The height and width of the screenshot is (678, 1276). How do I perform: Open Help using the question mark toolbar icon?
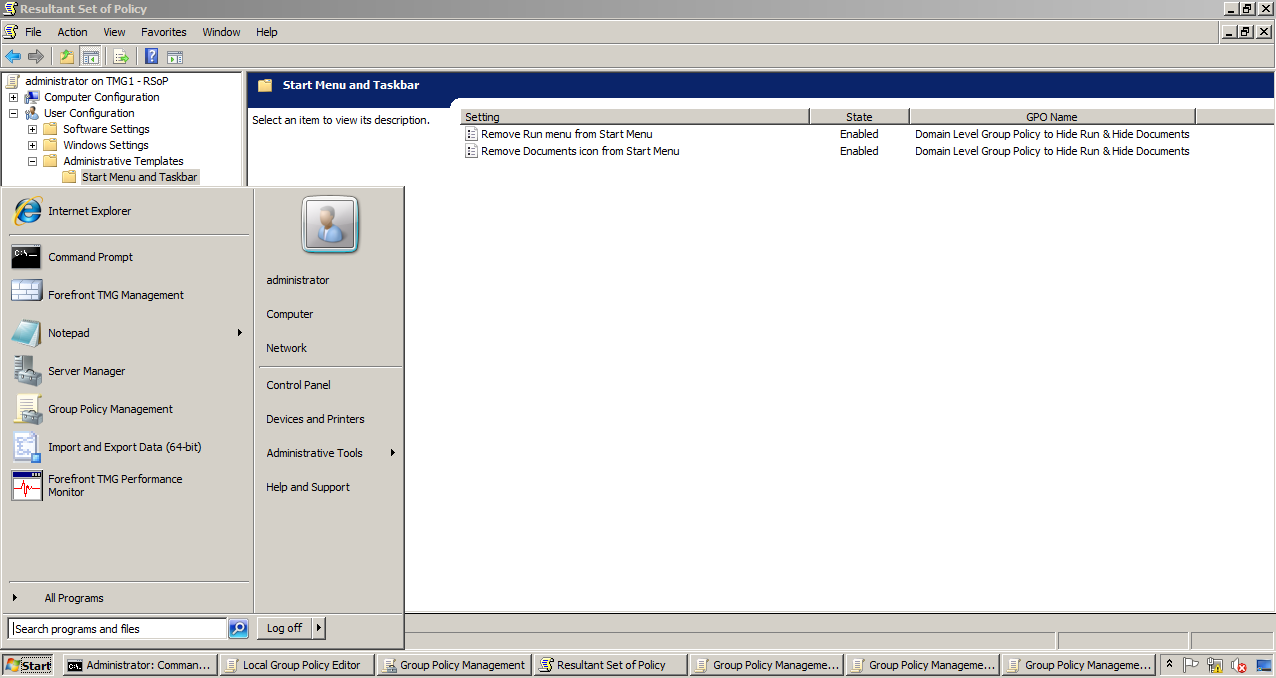(150, 56)
